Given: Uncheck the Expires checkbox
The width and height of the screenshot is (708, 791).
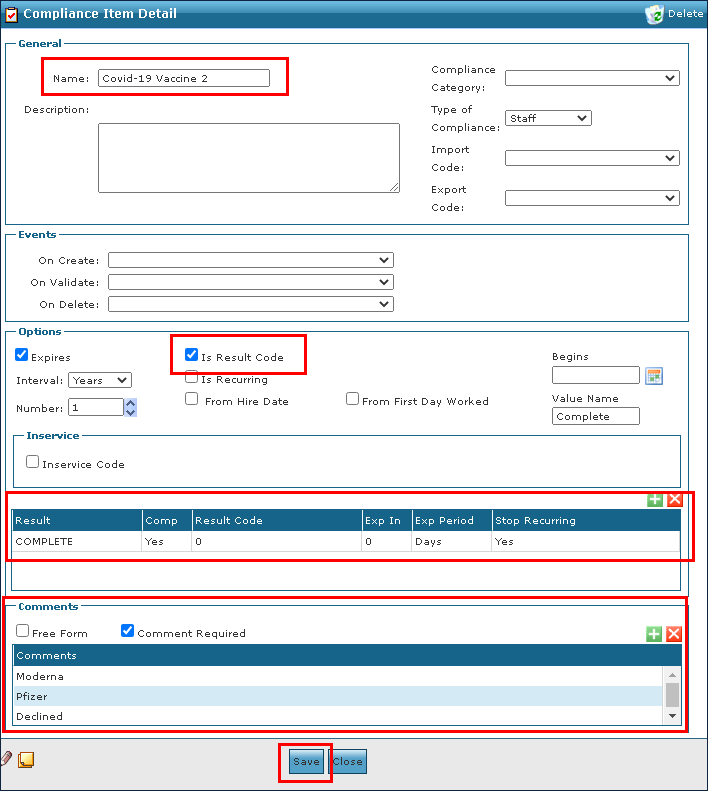Looking at the screenshot, I should point(22,355).
